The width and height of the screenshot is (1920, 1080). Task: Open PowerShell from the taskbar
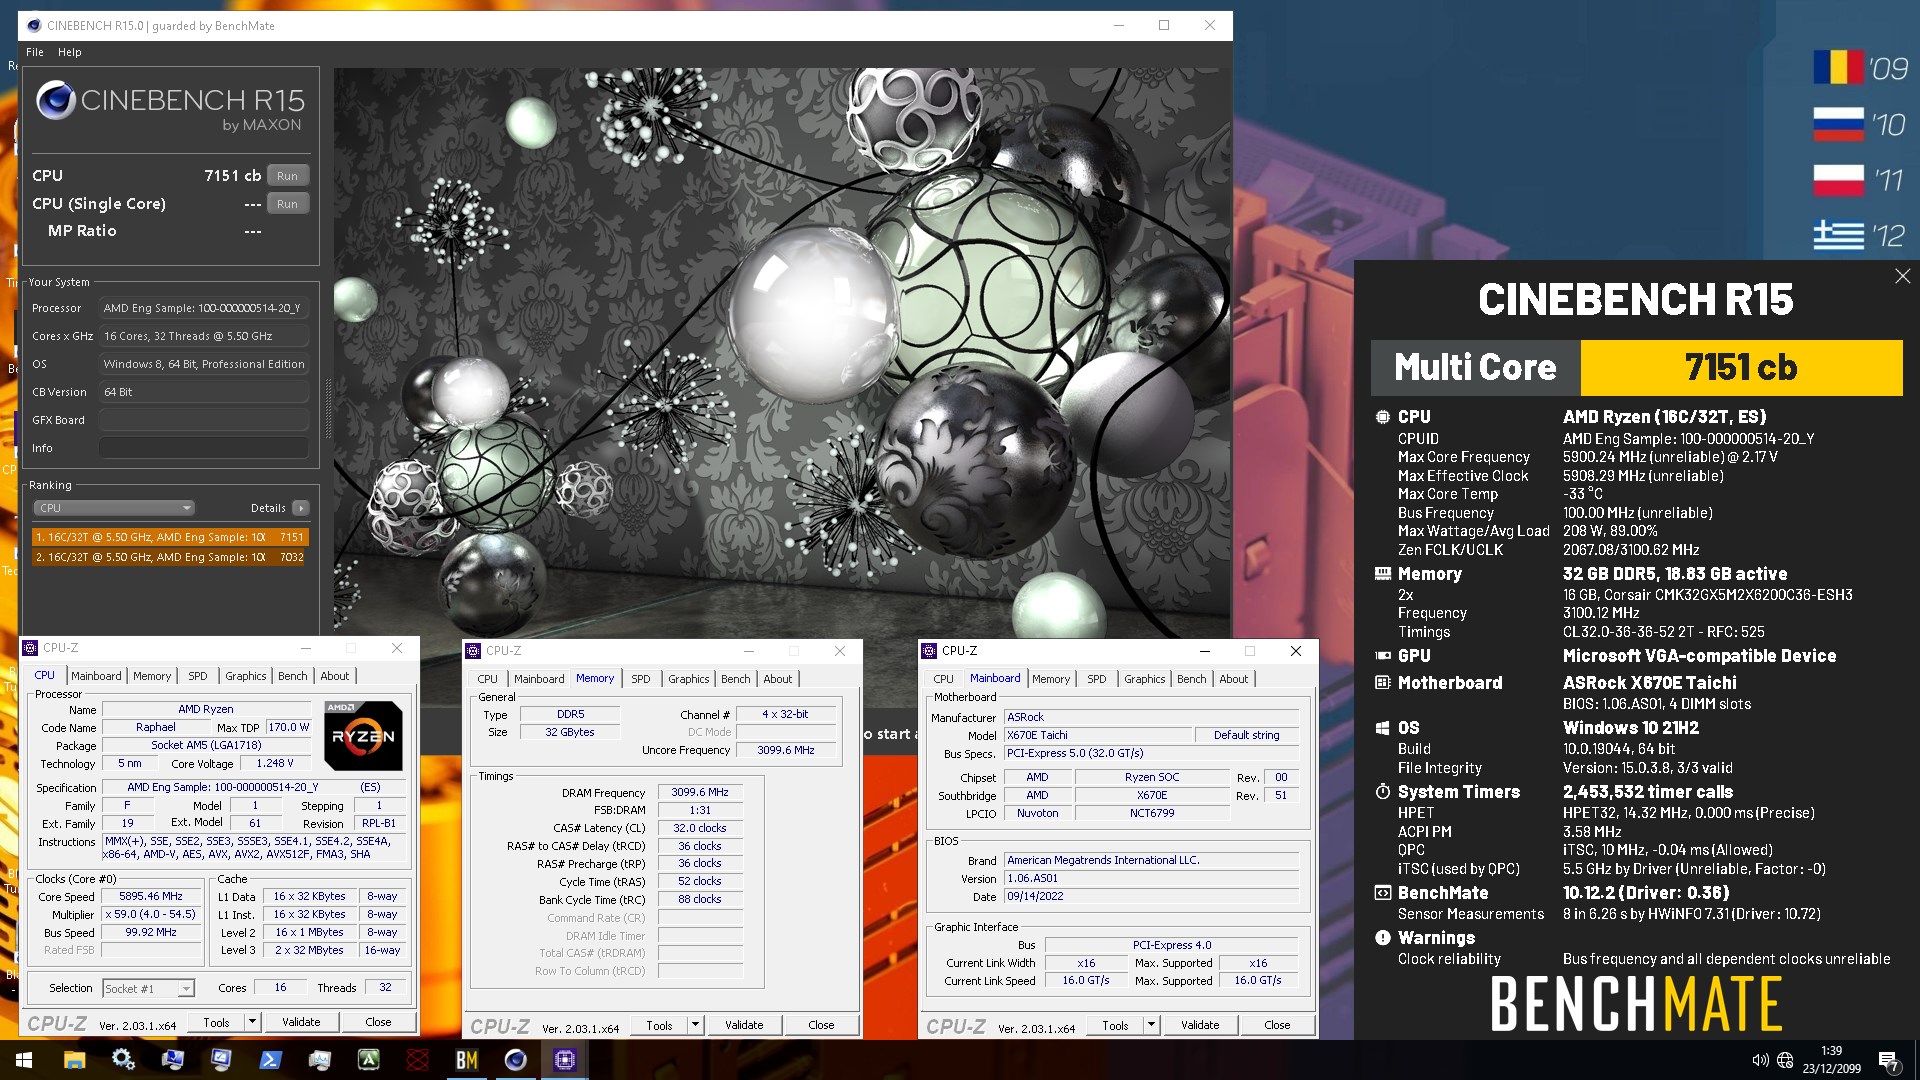pos(271,1060)
